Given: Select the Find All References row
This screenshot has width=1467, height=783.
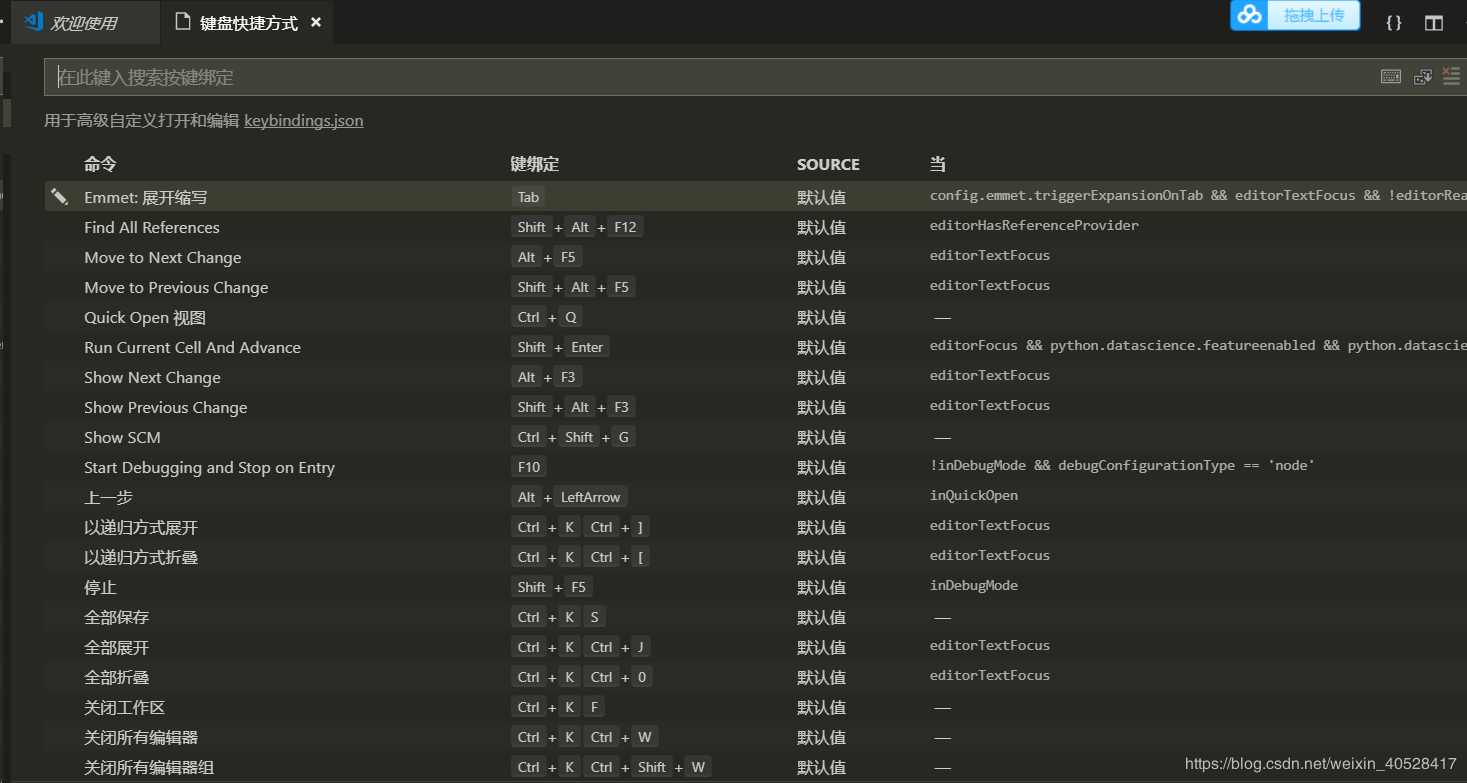Looking at the screenshot, I should coord(152,227).
